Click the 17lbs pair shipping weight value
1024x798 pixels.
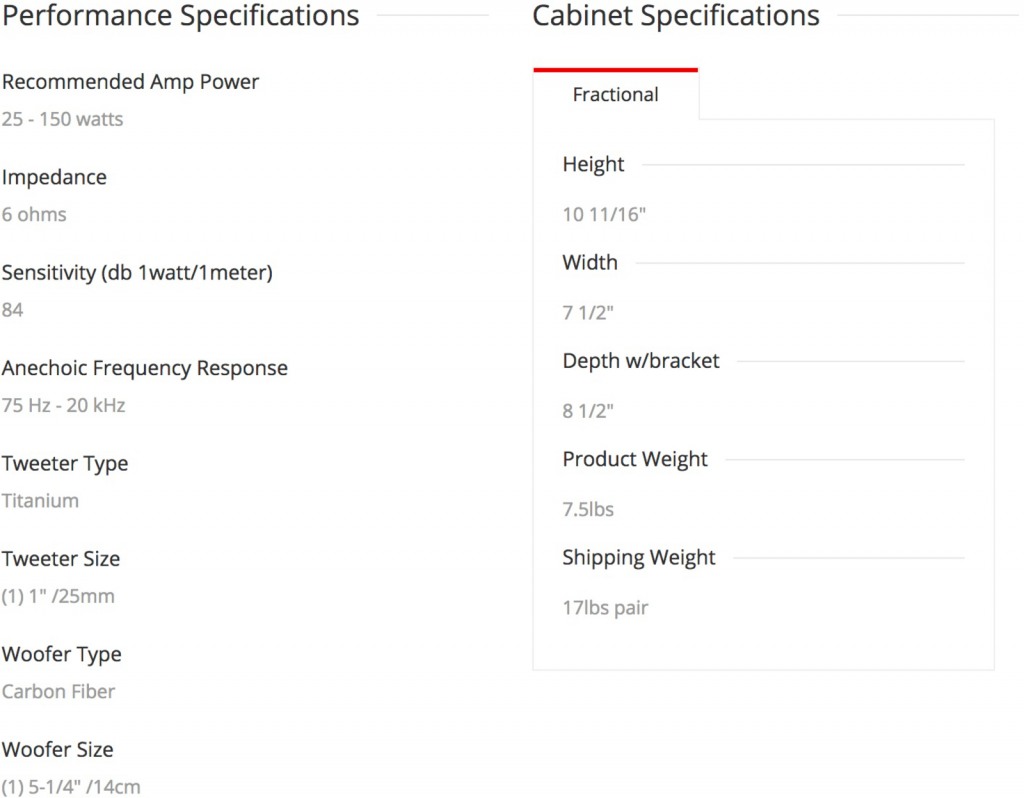pos(605,607)
